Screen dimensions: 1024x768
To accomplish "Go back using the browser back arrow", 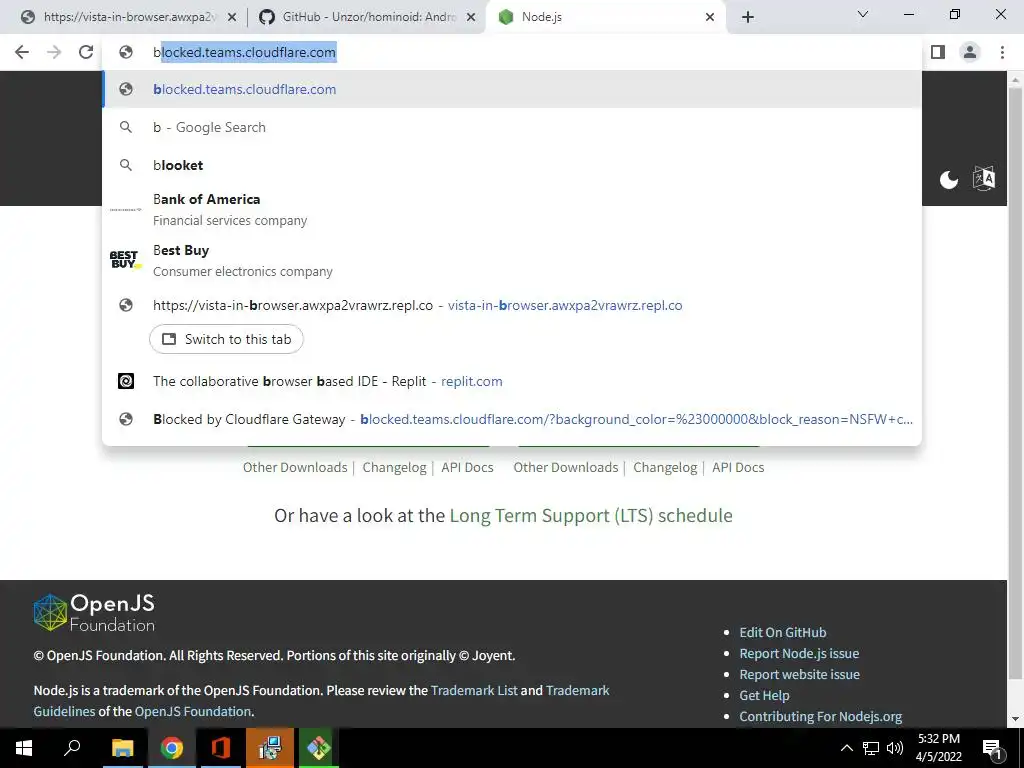I will click(x=22, y=52).
